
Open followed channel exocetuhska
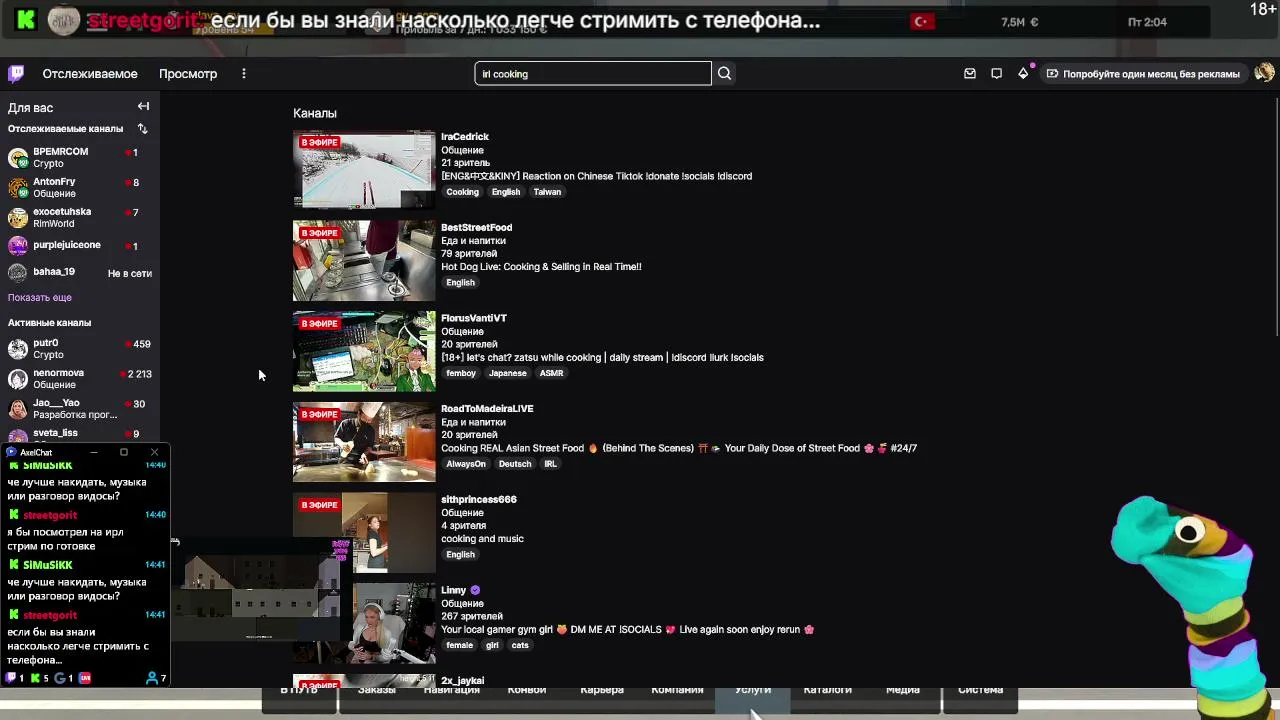pos(80,217)
